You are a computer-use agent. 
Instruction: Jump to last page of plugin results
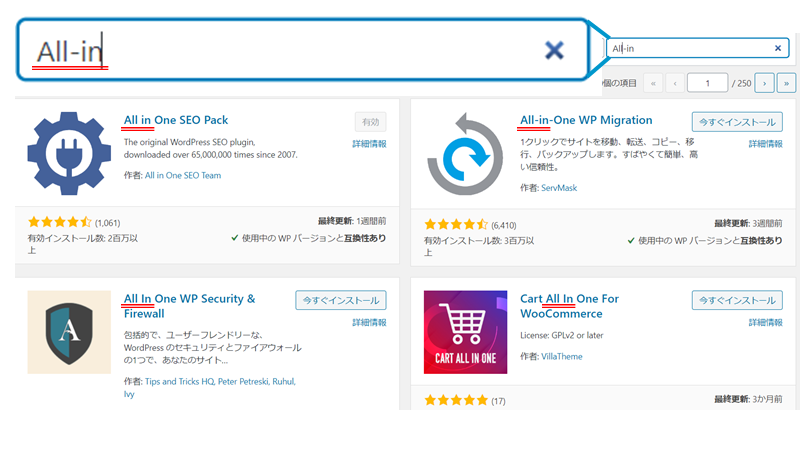pyautogui.click(x=786, y=83)
